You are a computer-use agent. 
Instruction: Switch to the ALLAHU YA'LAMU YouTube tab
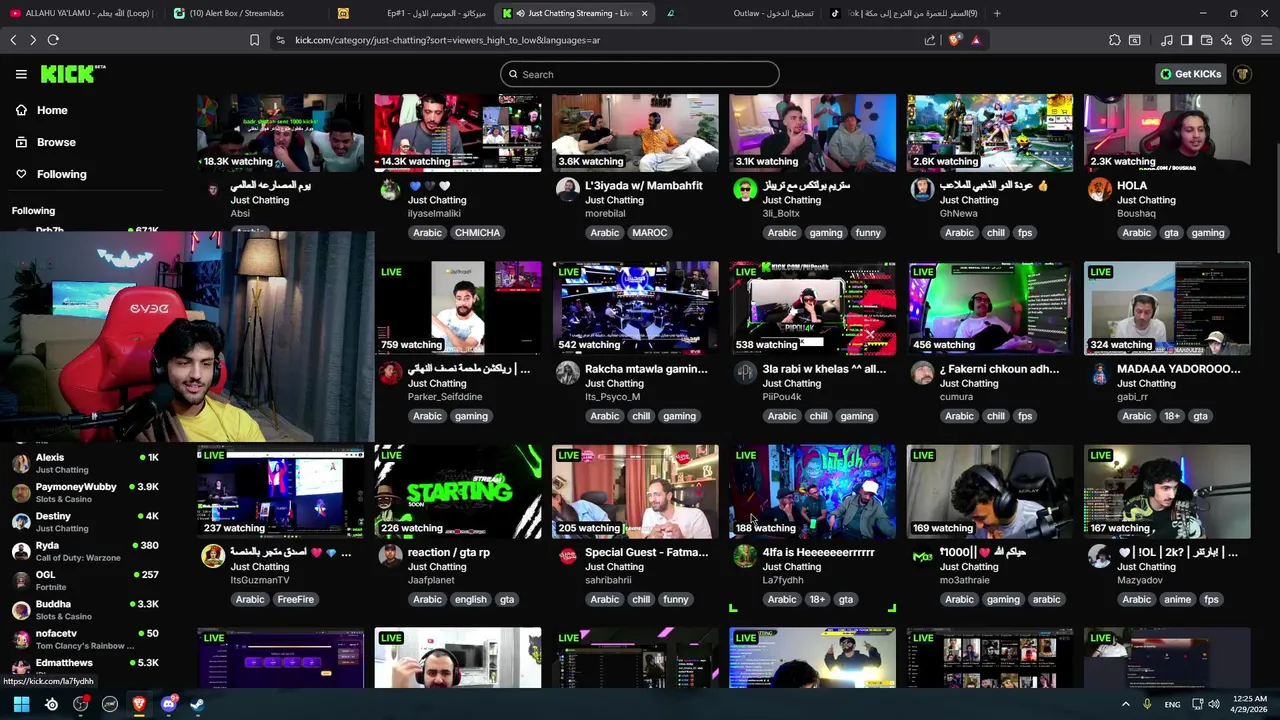(80, 13)
